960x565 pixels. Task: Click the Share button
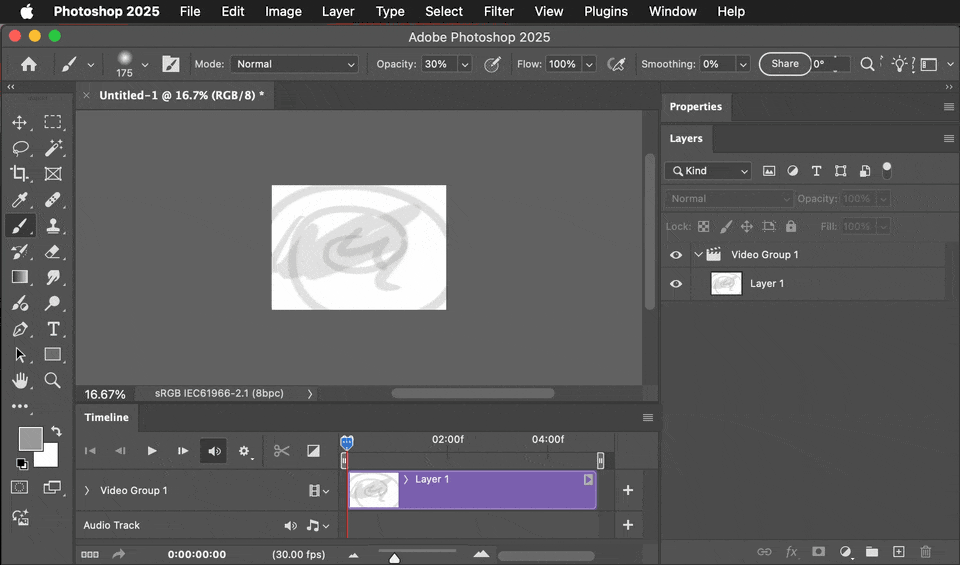(x=785, y=64)
